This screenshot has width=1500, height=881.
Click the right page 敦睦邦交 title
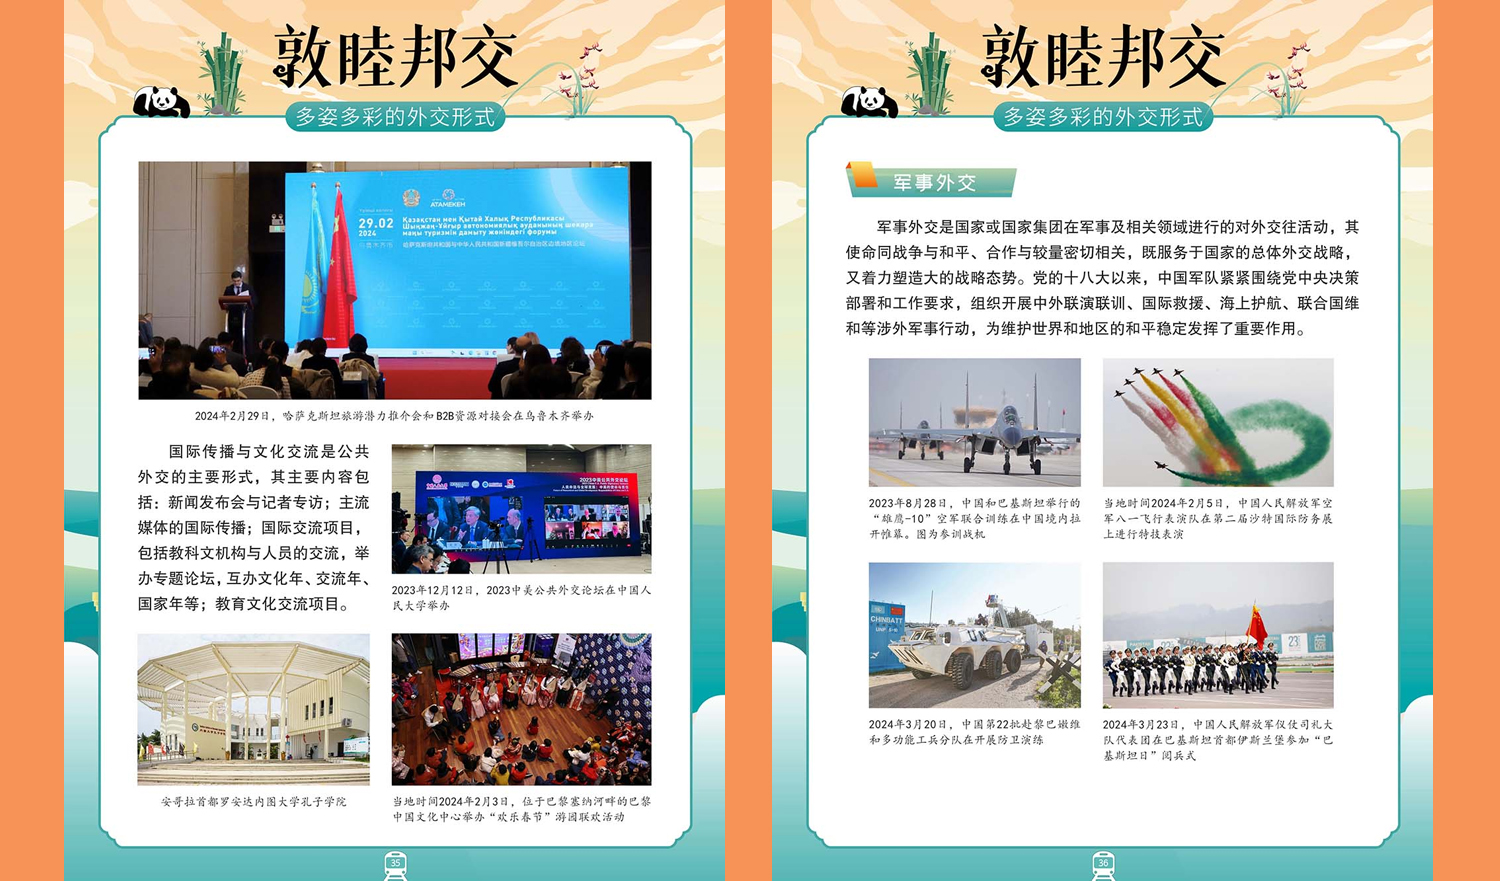(1102, 57)
